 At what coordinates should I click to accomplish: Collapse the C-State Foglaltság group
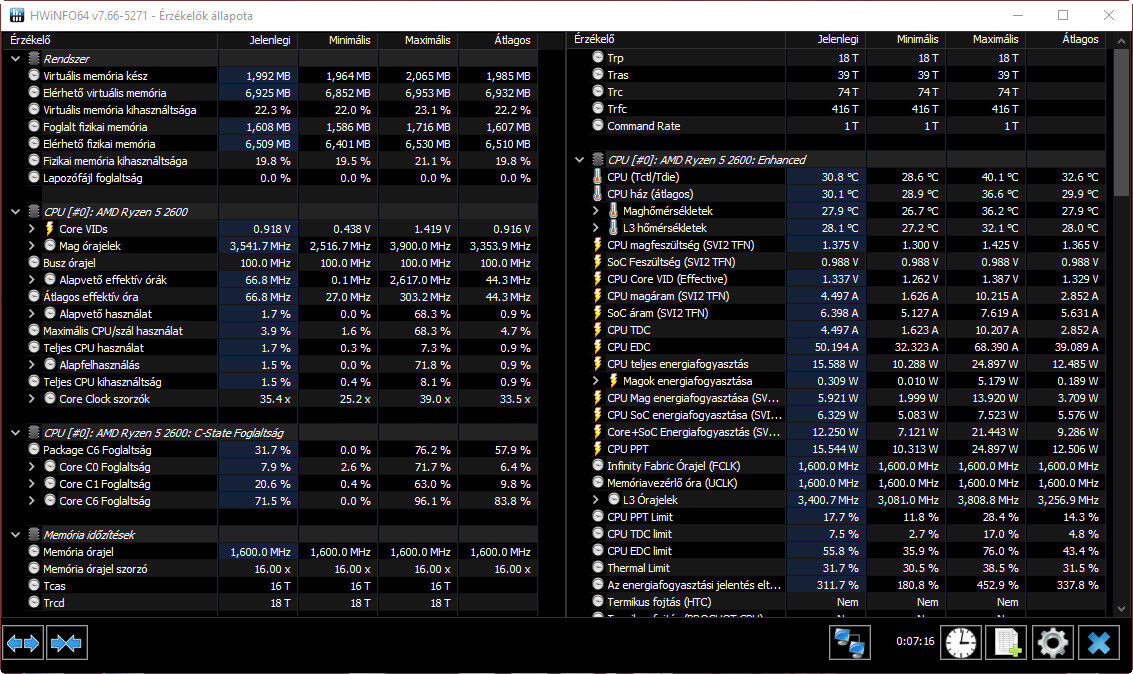15,433
